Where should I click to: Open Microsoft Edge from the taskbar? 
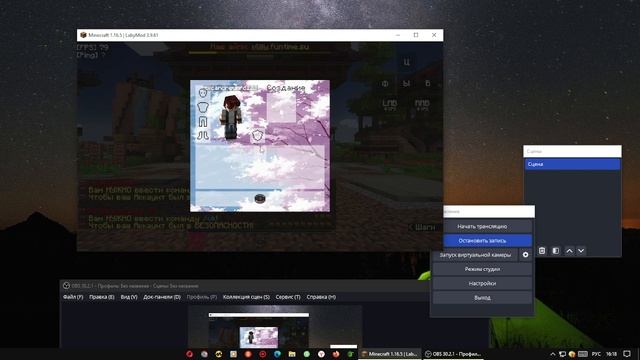pos(277,354)
